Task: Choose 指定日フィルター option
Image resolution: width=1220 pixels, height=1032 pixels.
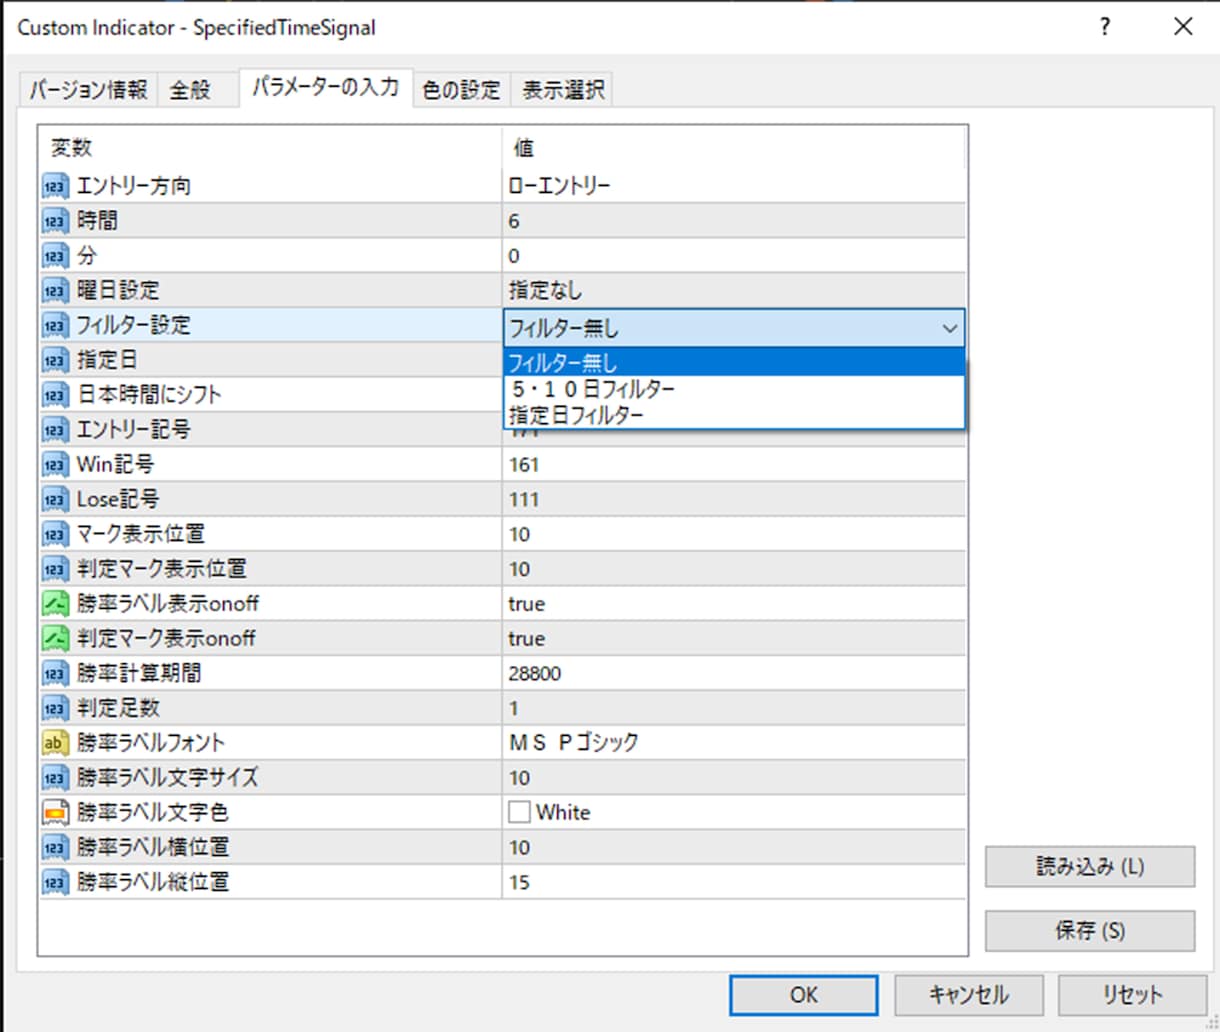Action: tap(734, 414)
